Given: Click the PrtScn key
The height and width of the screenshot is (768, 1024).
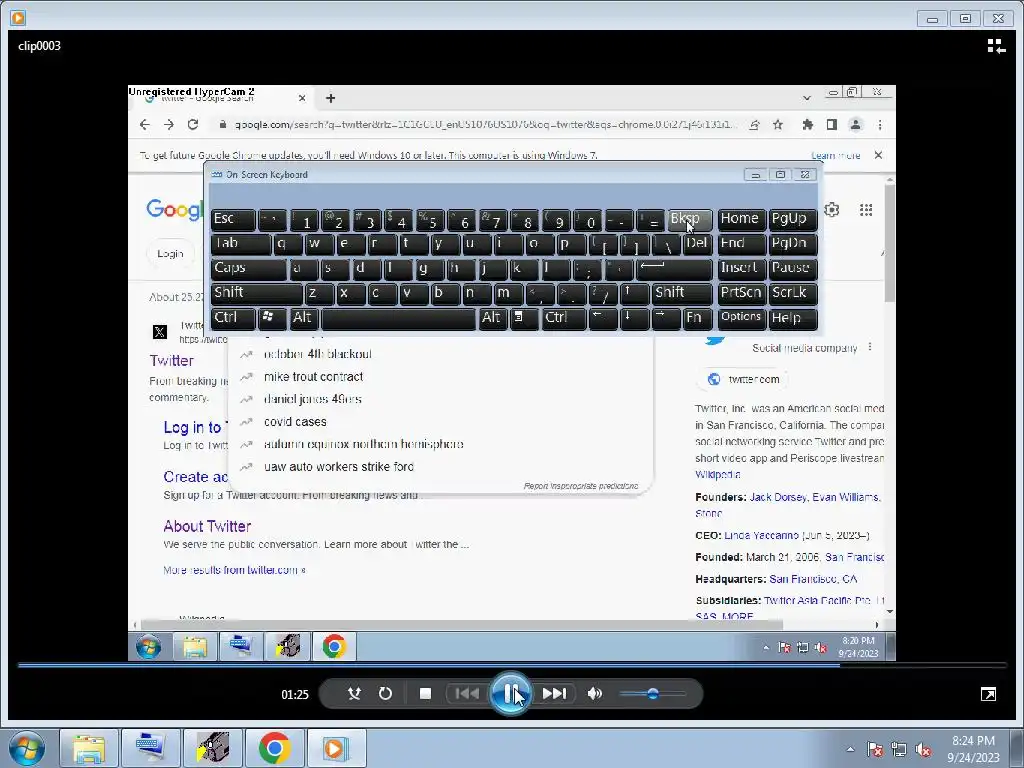Looking at the screenshot, I should tap(741, 293).
